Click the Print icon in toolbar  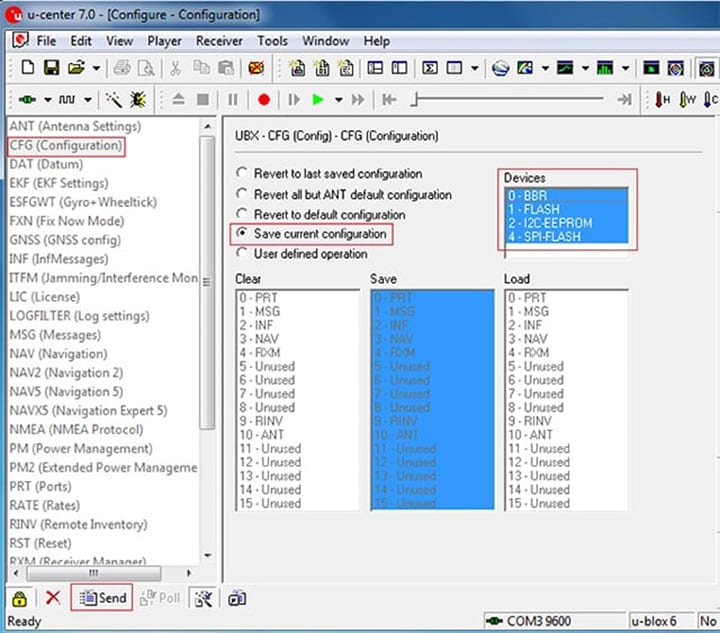pos(122,68)
